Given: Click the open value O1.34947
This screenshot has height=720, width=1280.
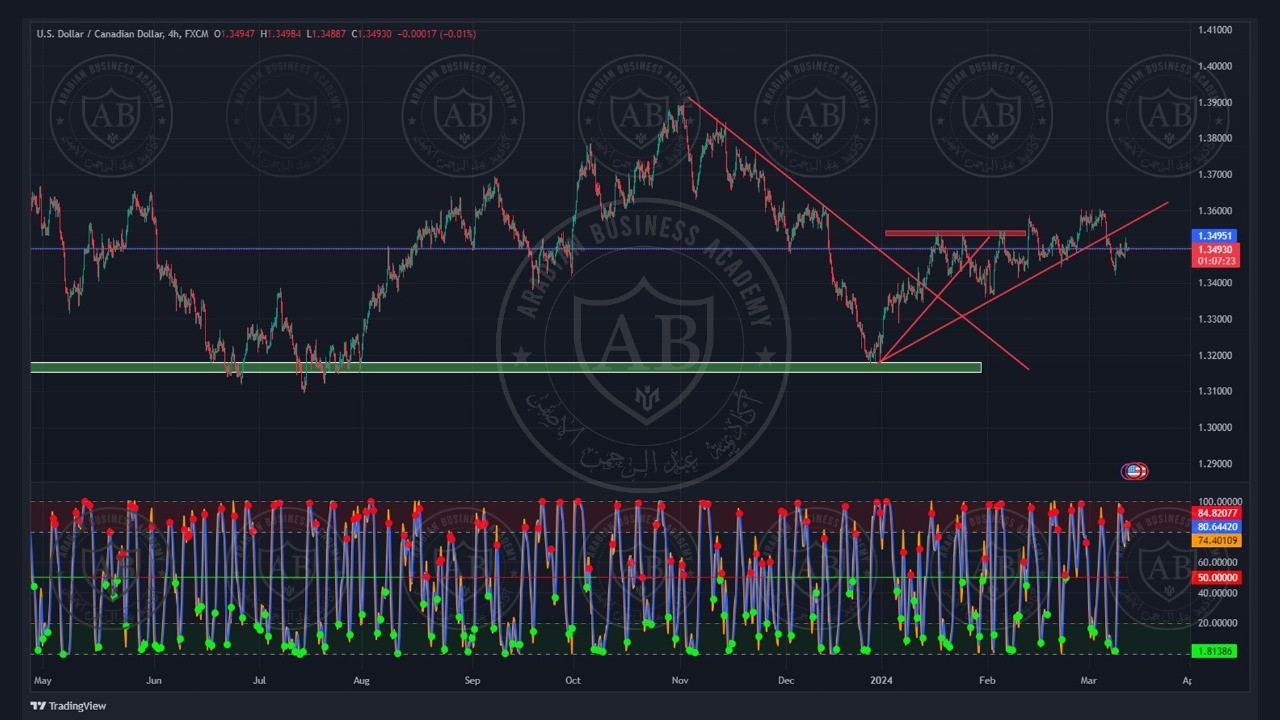Looking at the screenshot, I should [235, 34].
